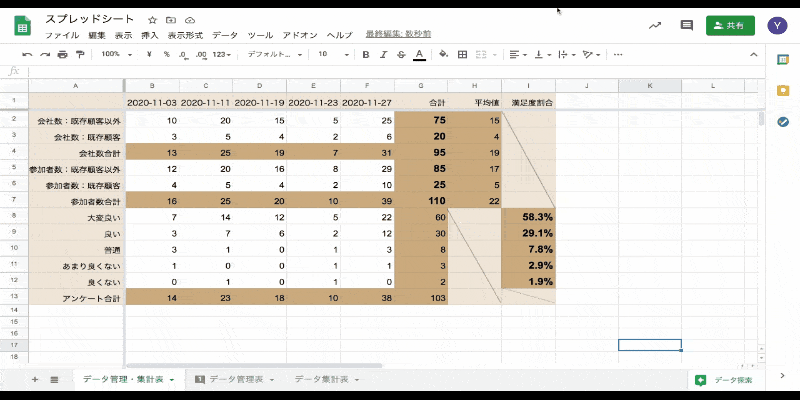Toggle bold formatting
This screenshot has width=800, height=400.
365,55
